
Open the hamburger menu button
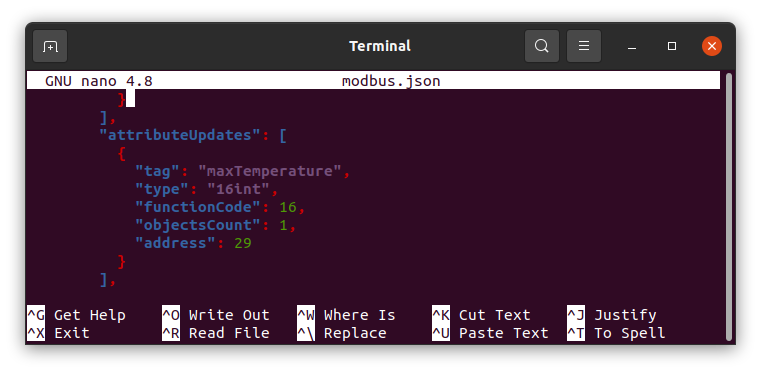(584, 47)
